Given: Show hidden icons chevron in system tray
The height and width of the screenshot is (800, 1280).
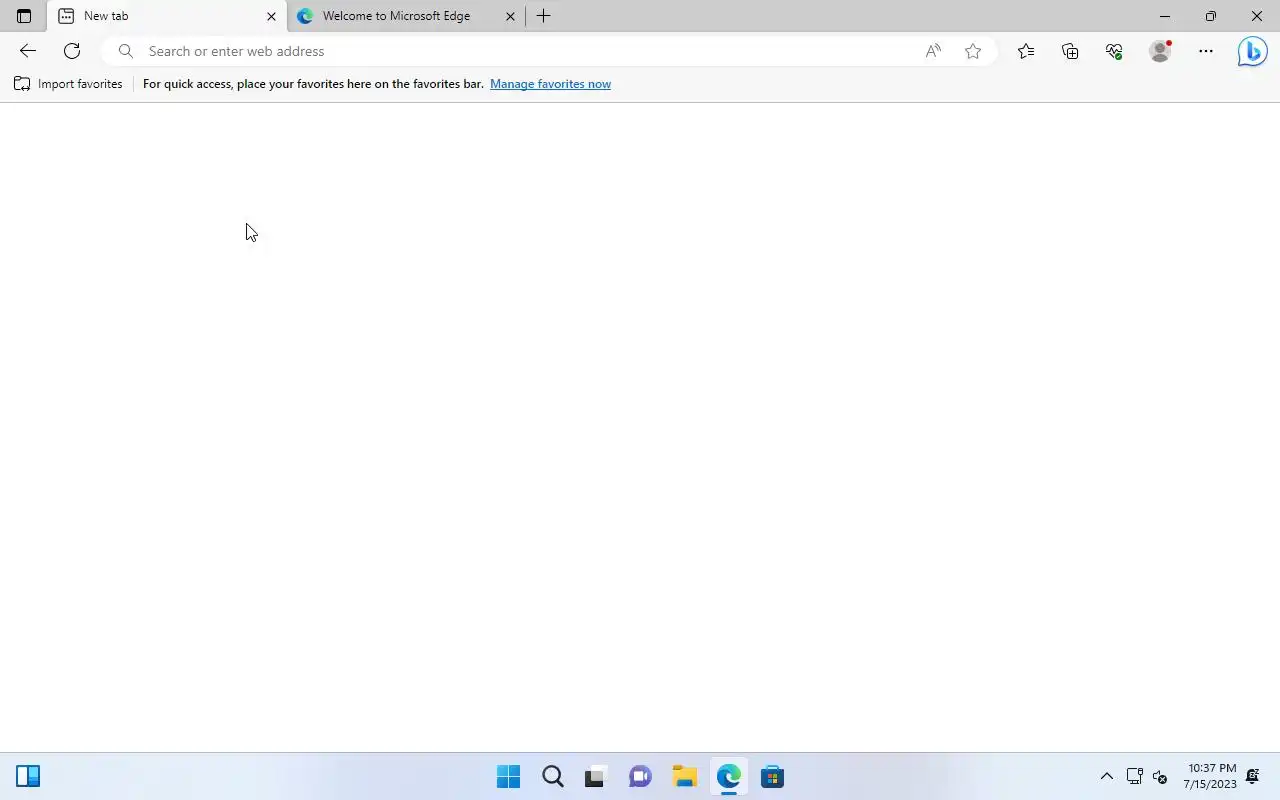Looking at the screenshot, I should (1107, 777).
